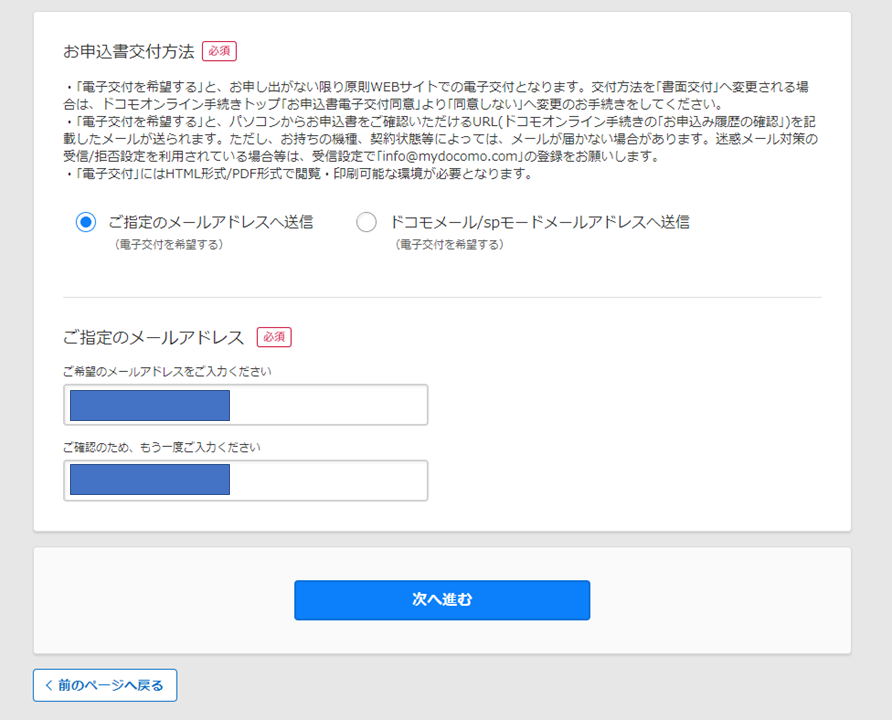892x720 pixels.
Task: Click the ご確認のため、もう一度ご入力ください label
Action: click(x=162, y=447)
